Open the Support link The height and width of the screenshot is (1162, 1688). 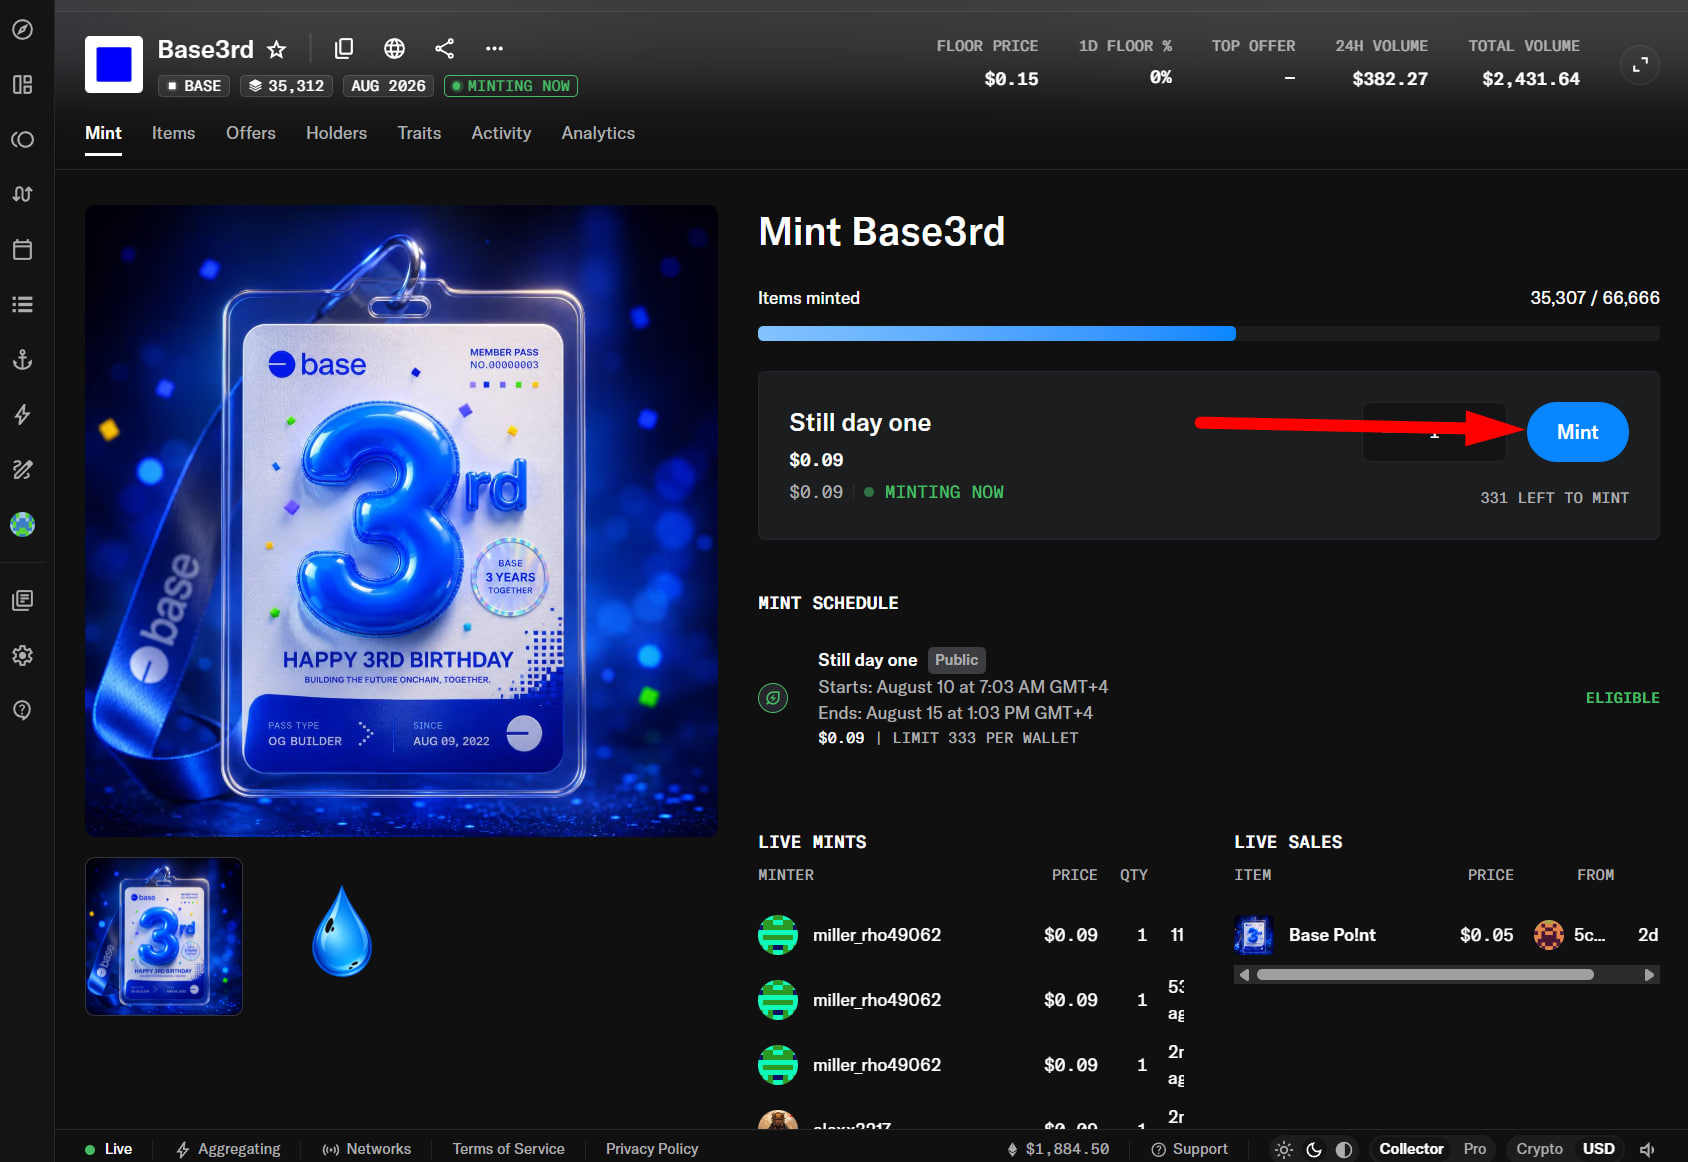(x=1190, y=1149)
